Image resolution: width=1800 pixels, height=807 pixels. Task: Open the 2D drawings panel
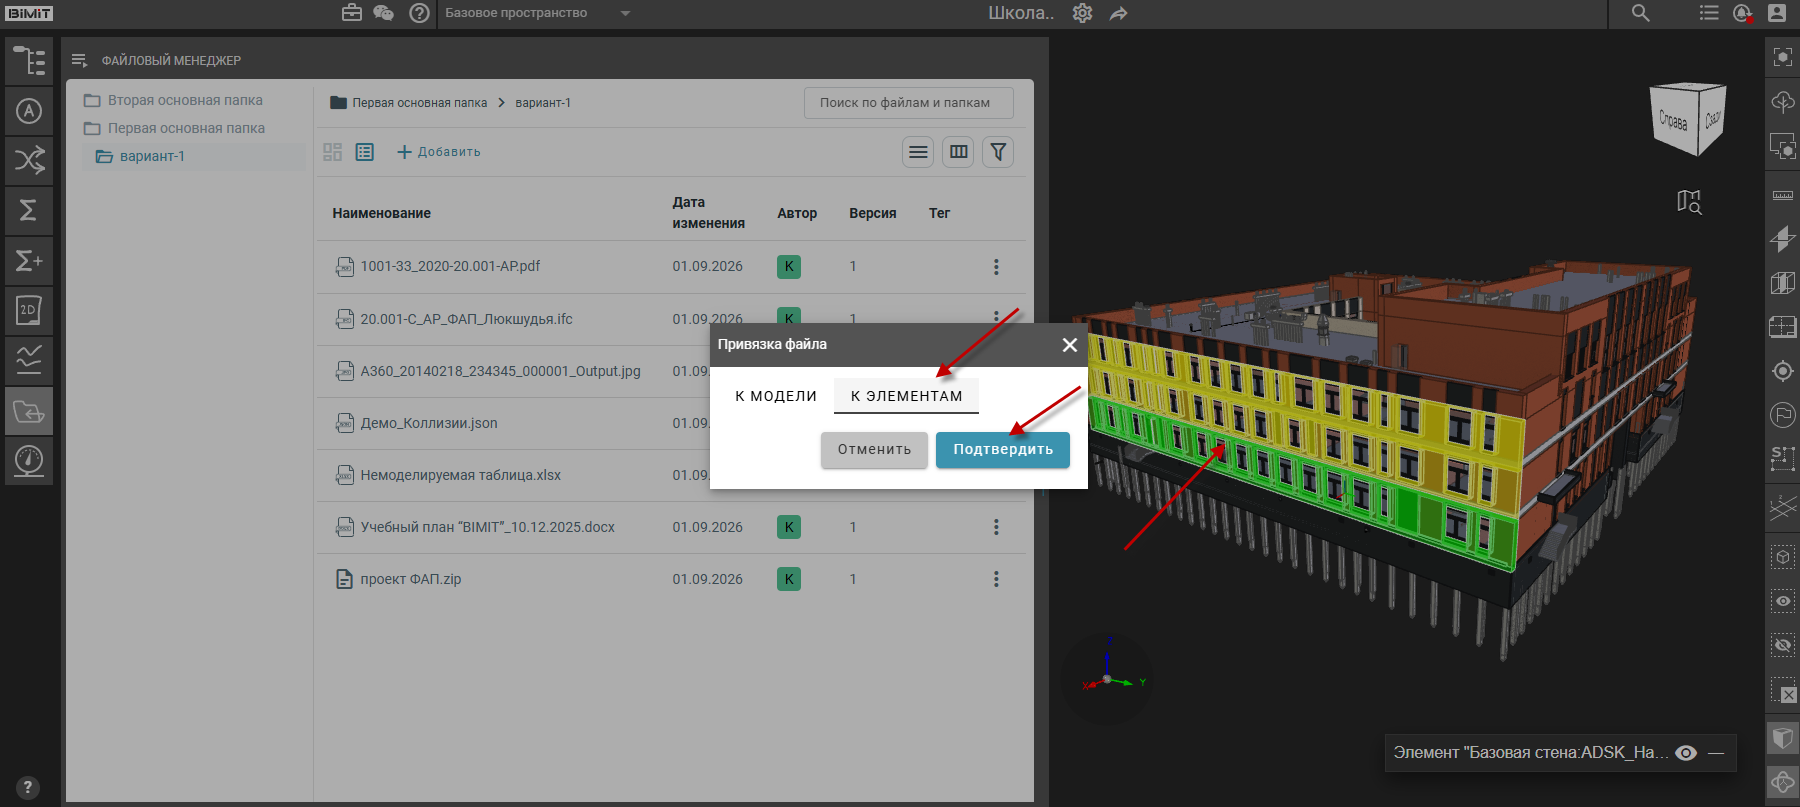tap(29, 310)
